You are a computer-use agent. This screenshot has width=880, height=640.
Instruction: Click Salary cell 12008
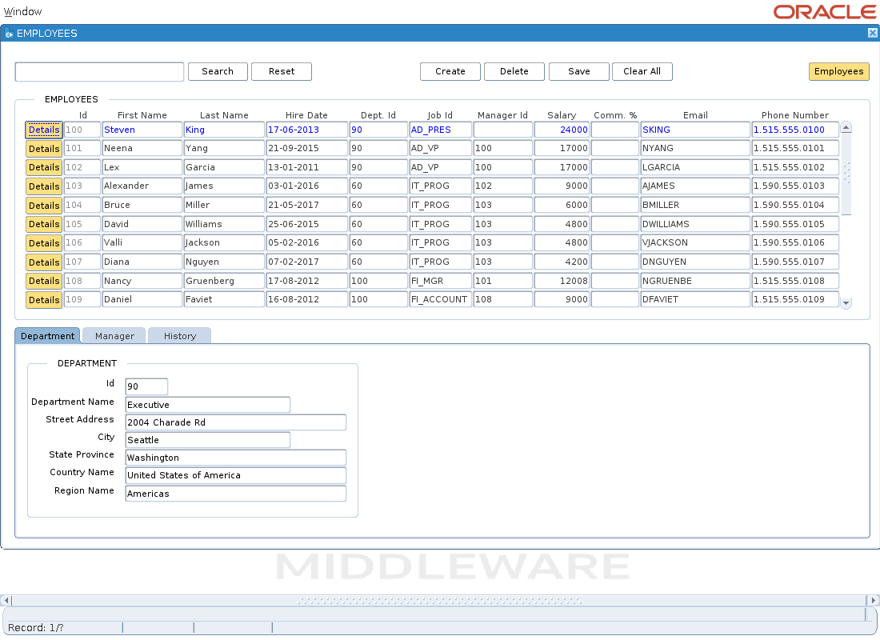(562, 281)
